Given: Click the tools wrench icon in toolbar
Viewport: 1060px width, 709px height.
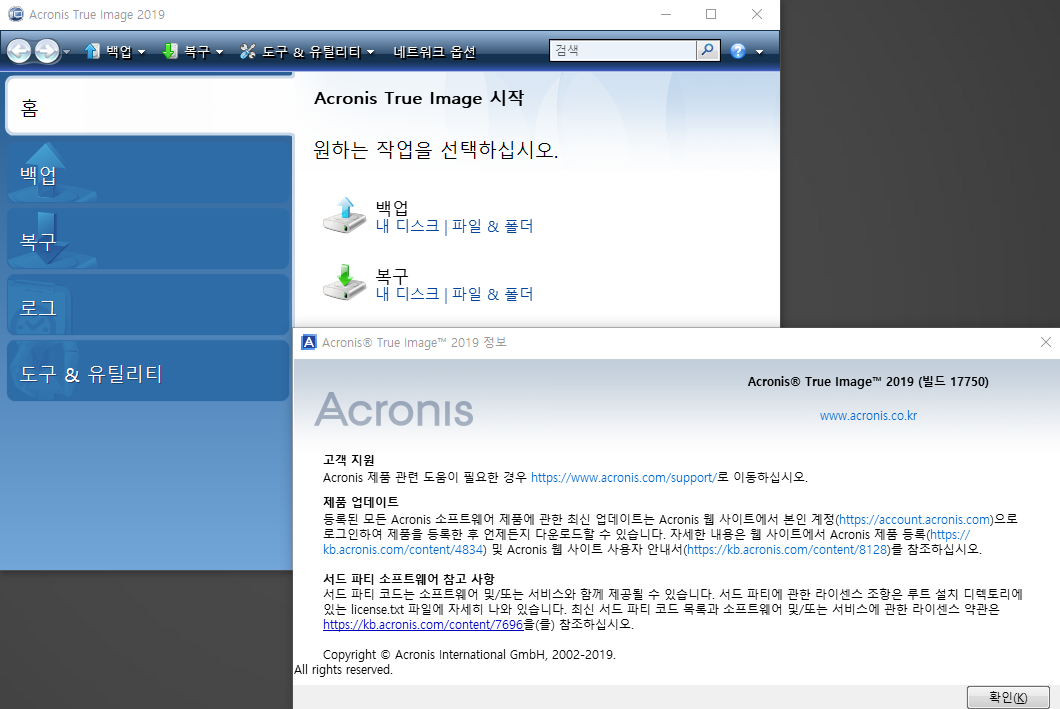Looking at the screenshot, I should [248, 51].
